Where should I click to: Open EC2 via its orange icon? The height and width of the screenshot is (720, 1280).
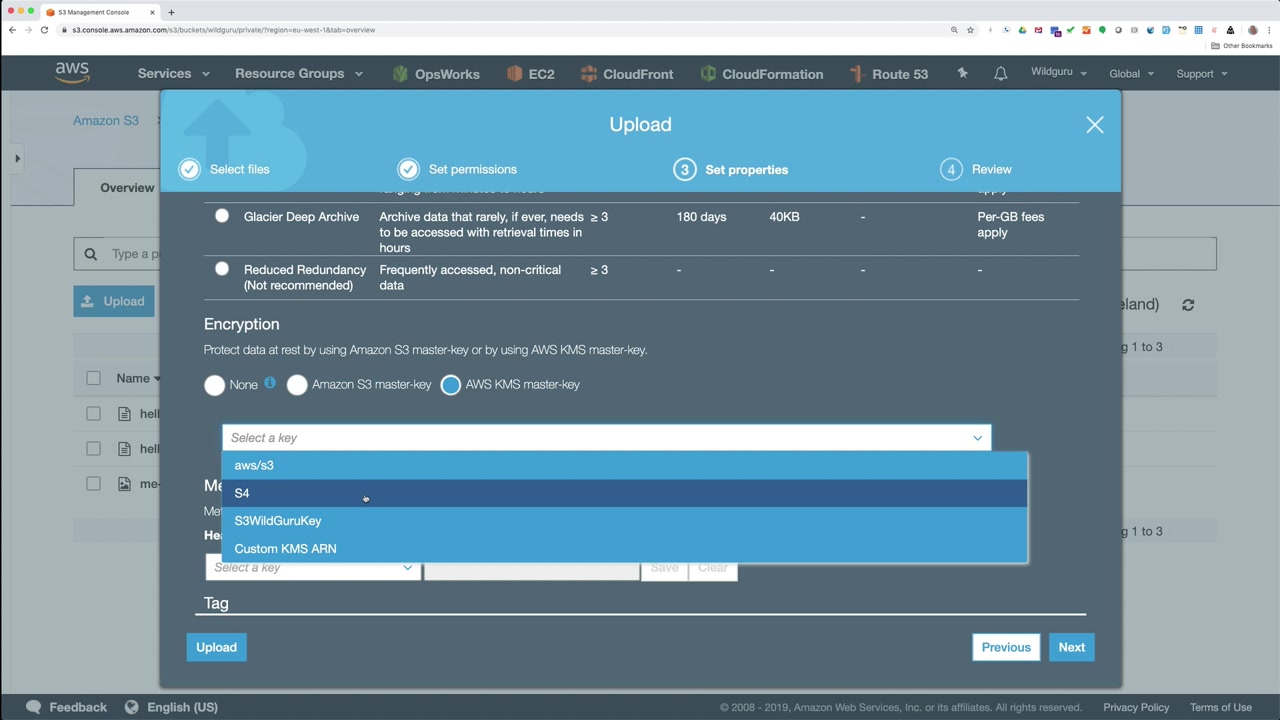click(515, 73)
